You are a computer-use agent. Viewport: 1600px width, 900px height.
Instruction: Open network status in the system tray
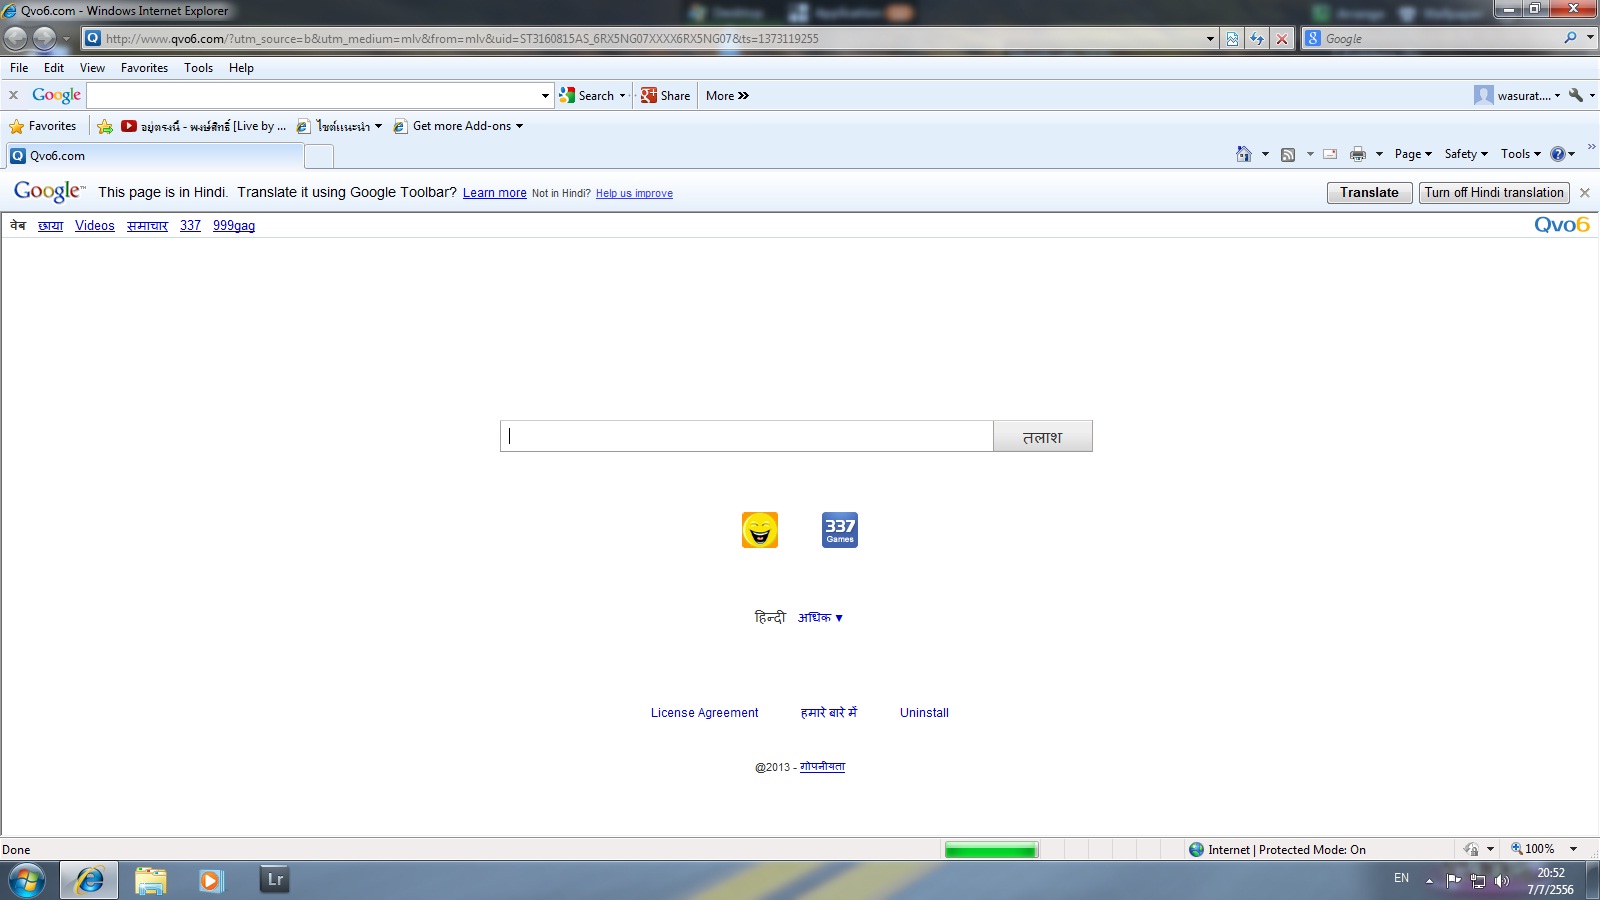(1477, 881)
